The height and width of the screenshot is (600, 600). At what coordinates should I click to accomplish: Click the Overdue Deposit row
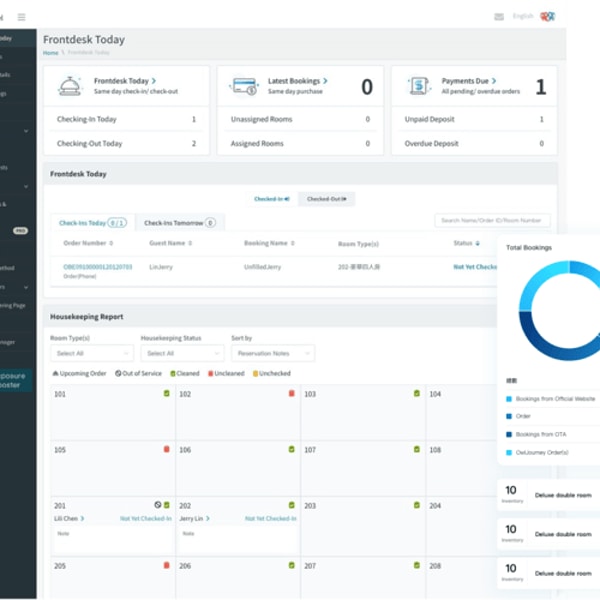[474, 143]
